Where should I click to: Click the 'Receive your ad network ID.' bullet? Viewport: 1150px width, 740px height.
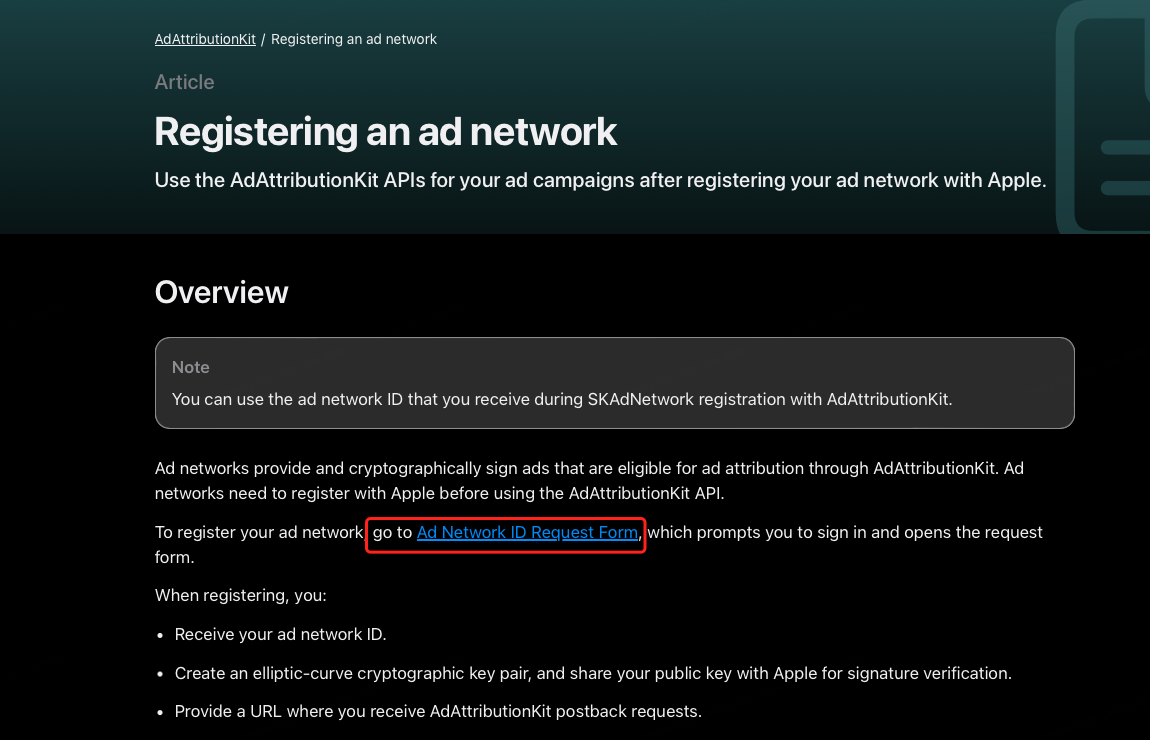[x=280, y=634]
